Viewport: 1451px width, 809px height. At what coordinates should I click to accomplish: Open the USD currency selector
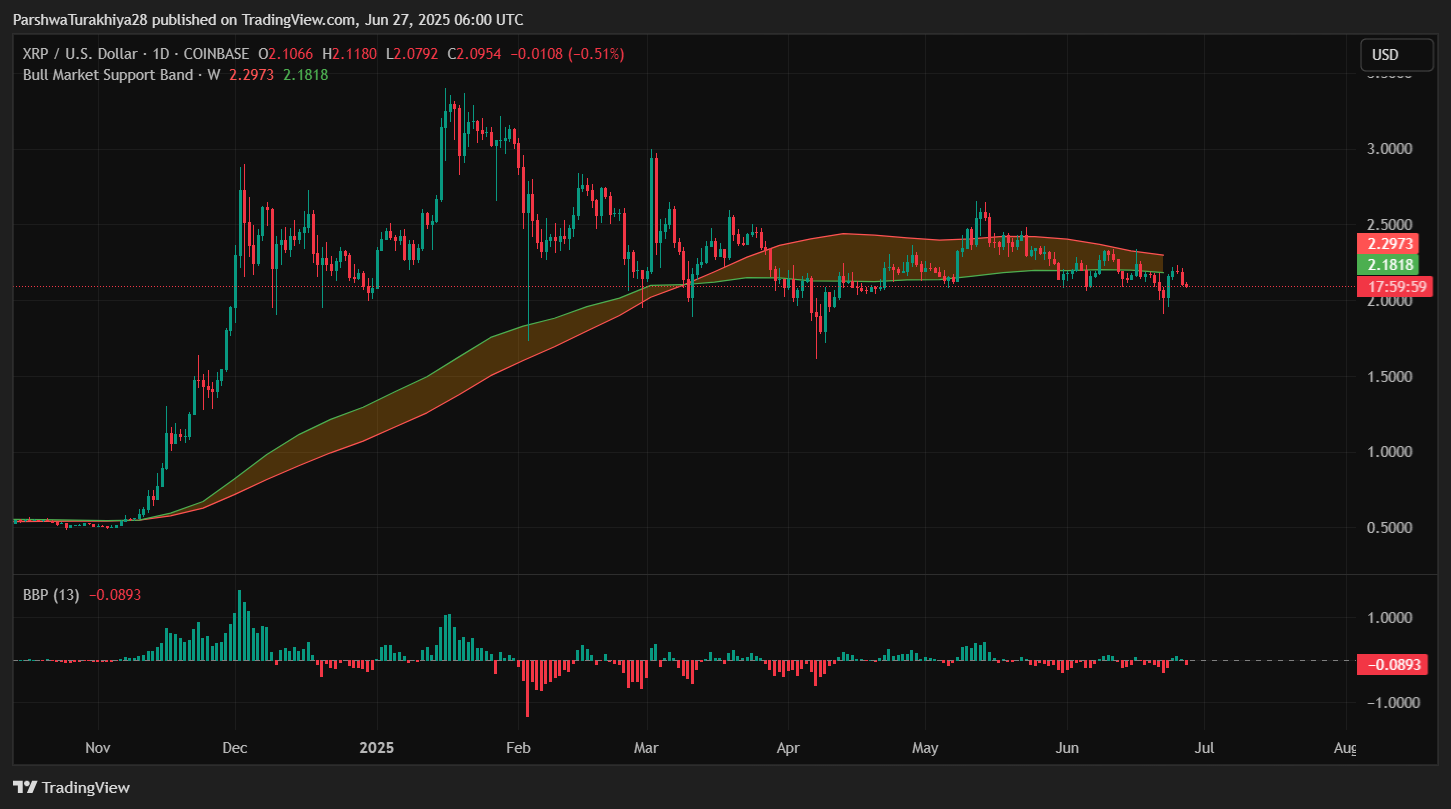pos(1389,55)
